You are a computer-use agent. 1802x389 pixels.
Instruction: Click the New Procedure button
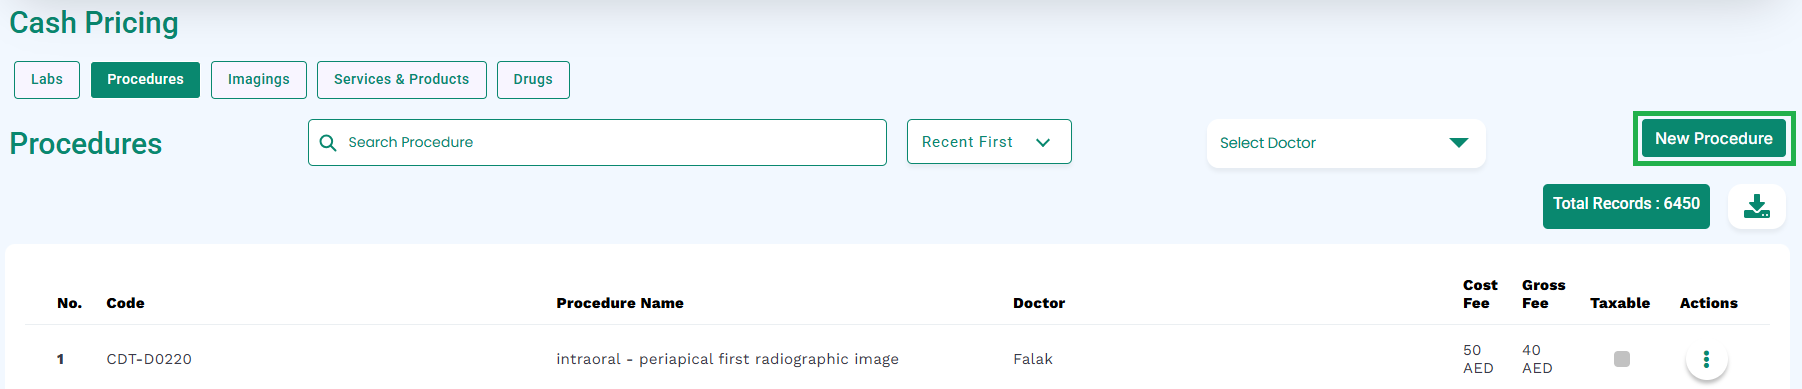[1714, 139]
